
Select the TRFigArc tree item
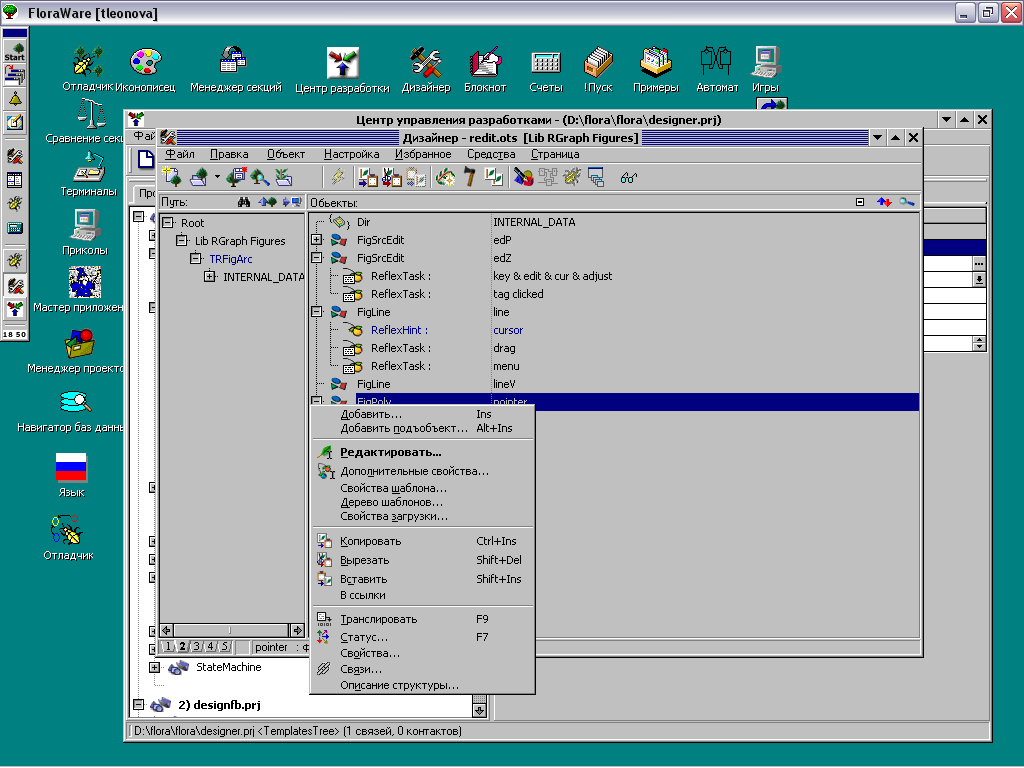point(230,259)
